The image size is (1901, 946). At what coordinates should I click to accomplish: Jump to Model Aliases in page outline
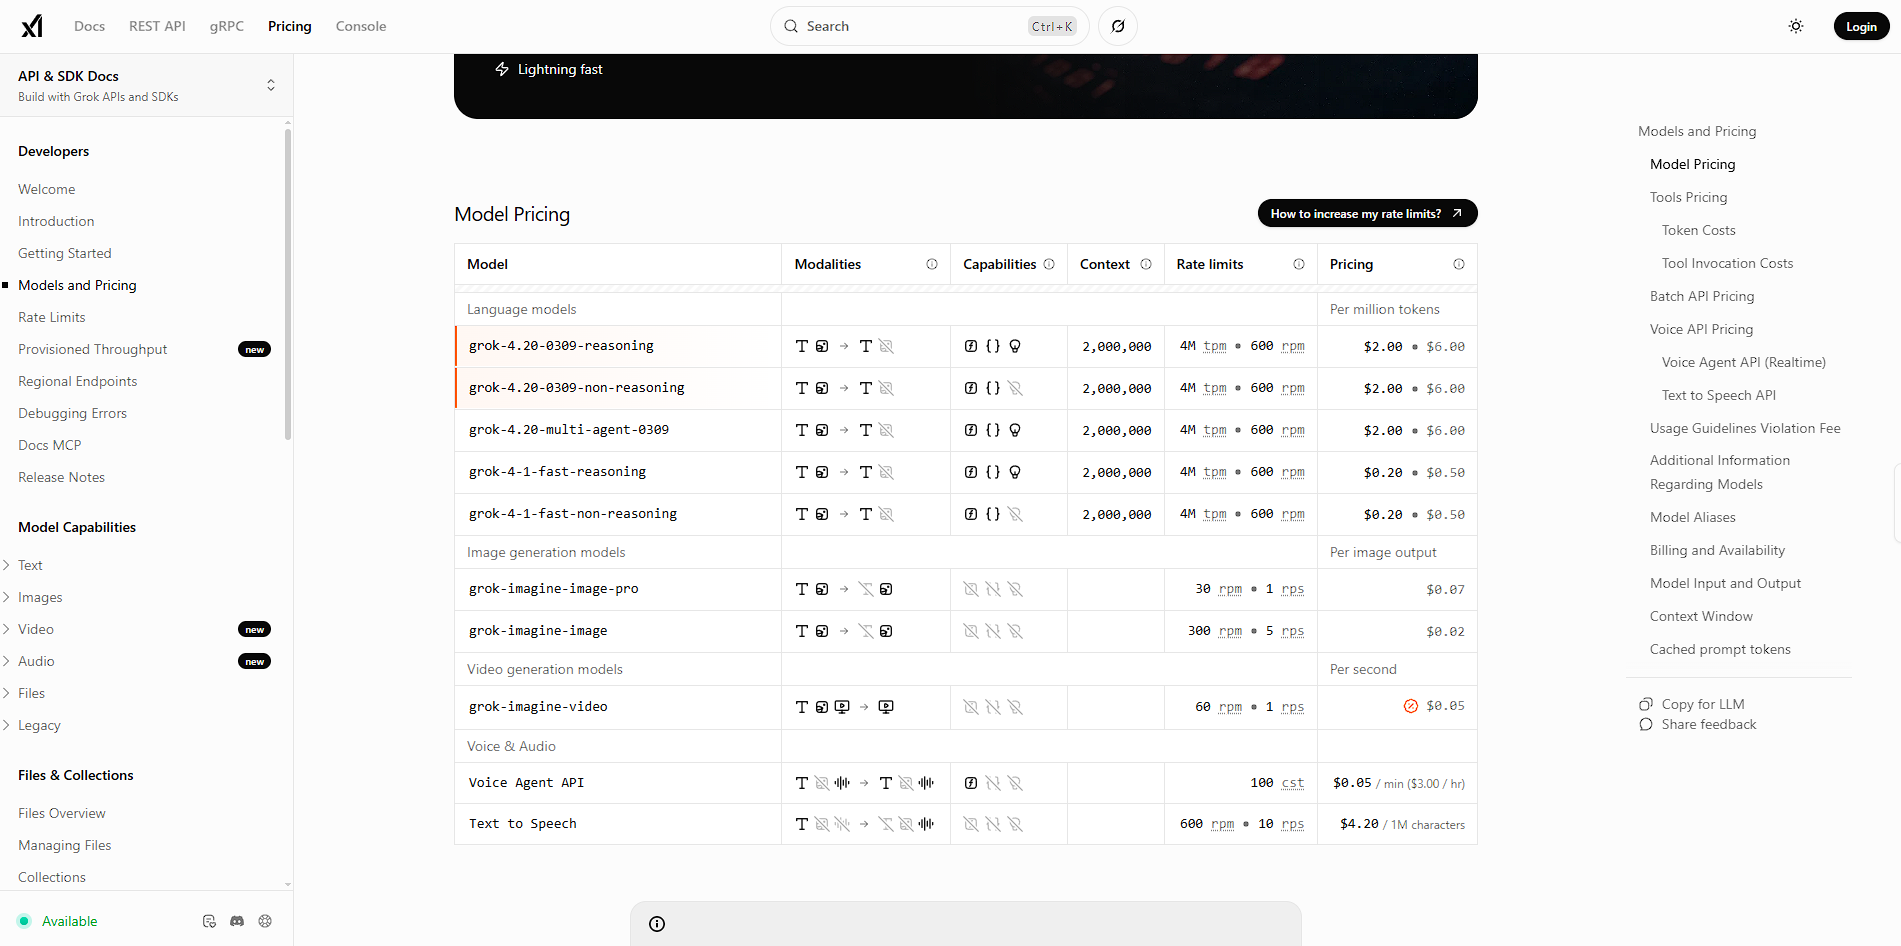coord(1693,517)
